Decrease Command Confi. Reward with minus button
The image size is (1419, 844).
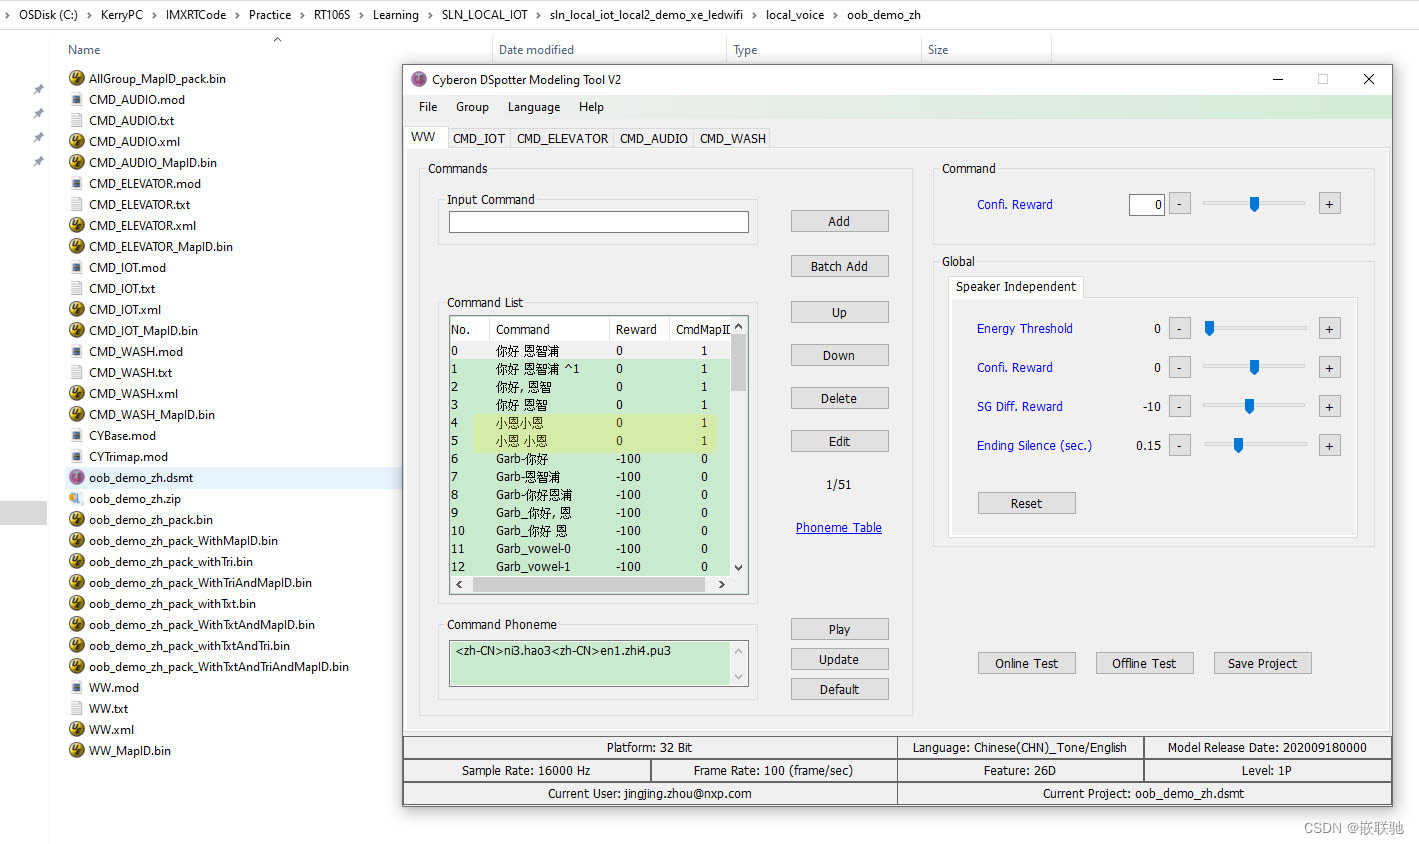coord(1180,204)
